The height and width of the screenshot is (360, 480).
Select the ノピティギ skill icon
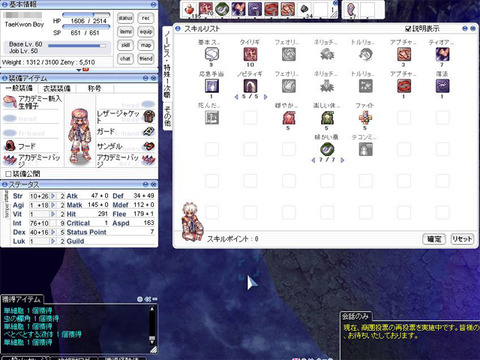click(250, 86)
